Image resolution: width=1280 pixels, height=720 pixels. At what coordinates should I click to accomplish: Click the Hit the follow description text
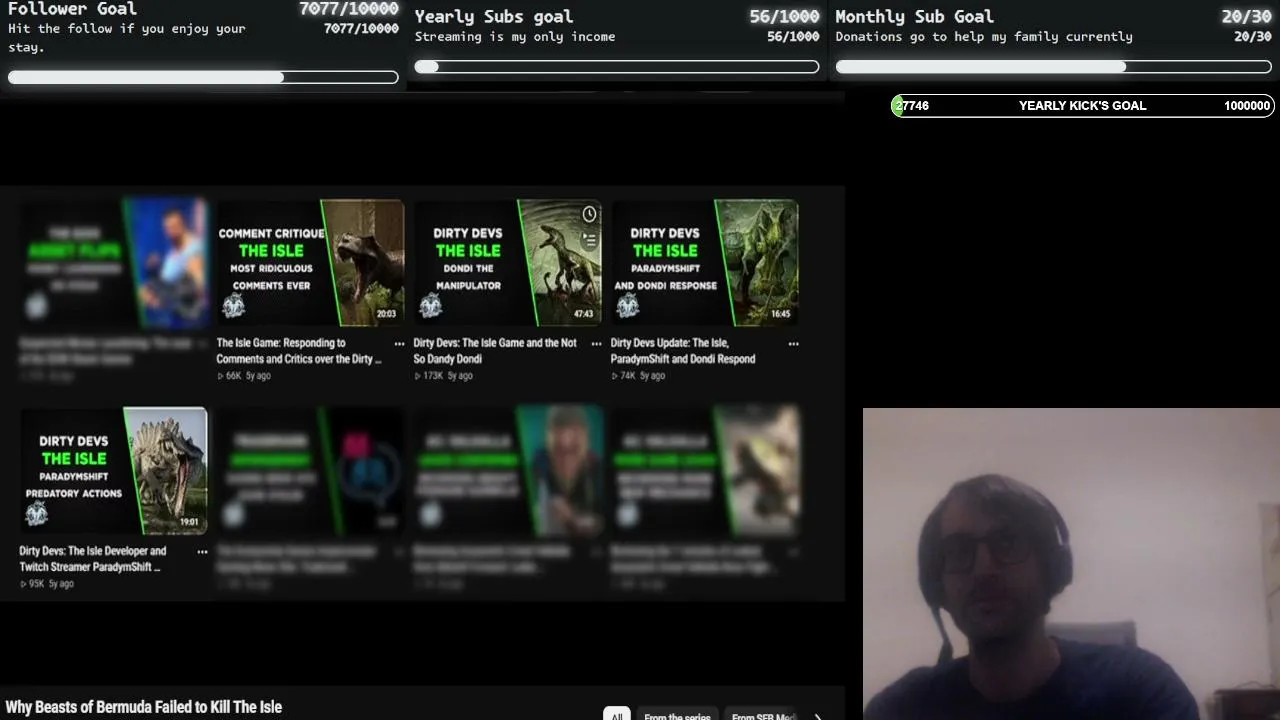point(127,38)
